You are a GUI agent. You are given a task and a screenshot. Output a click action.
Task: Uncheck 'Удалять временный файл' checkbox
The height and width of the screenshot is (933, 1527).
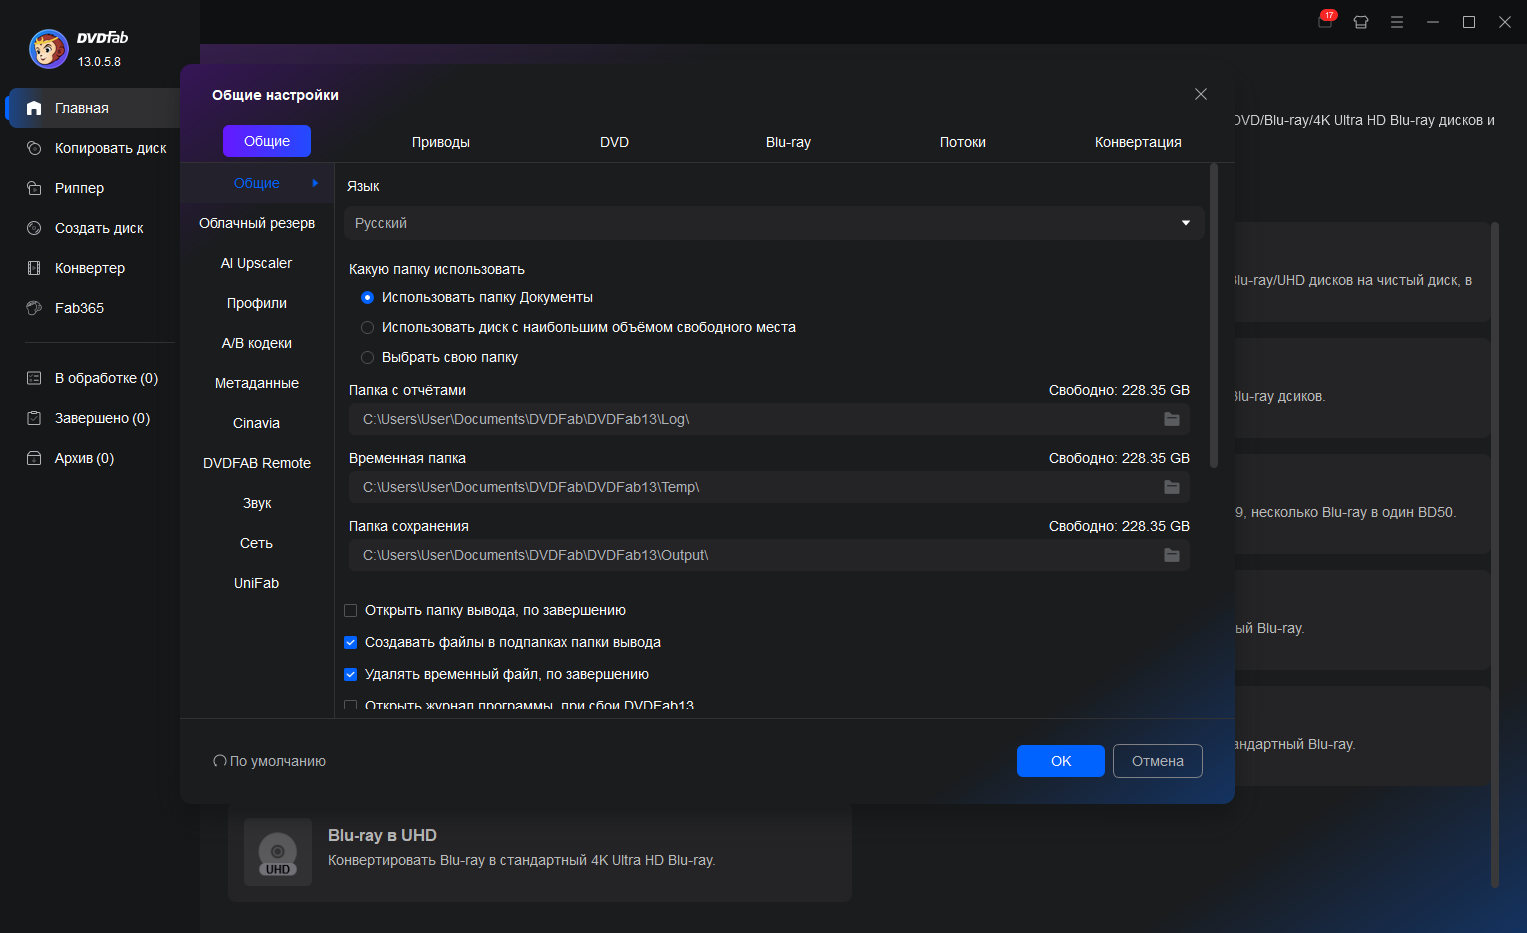351,674
